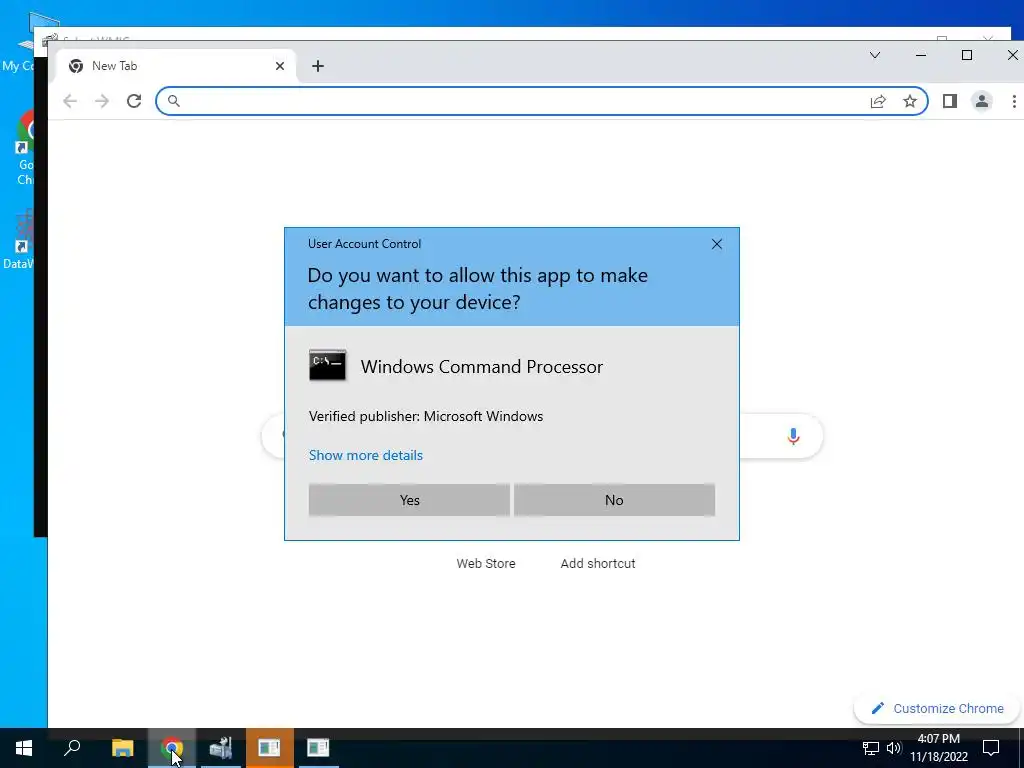Go forward in Chrome
1024x768 pixels.
[102, 101]
